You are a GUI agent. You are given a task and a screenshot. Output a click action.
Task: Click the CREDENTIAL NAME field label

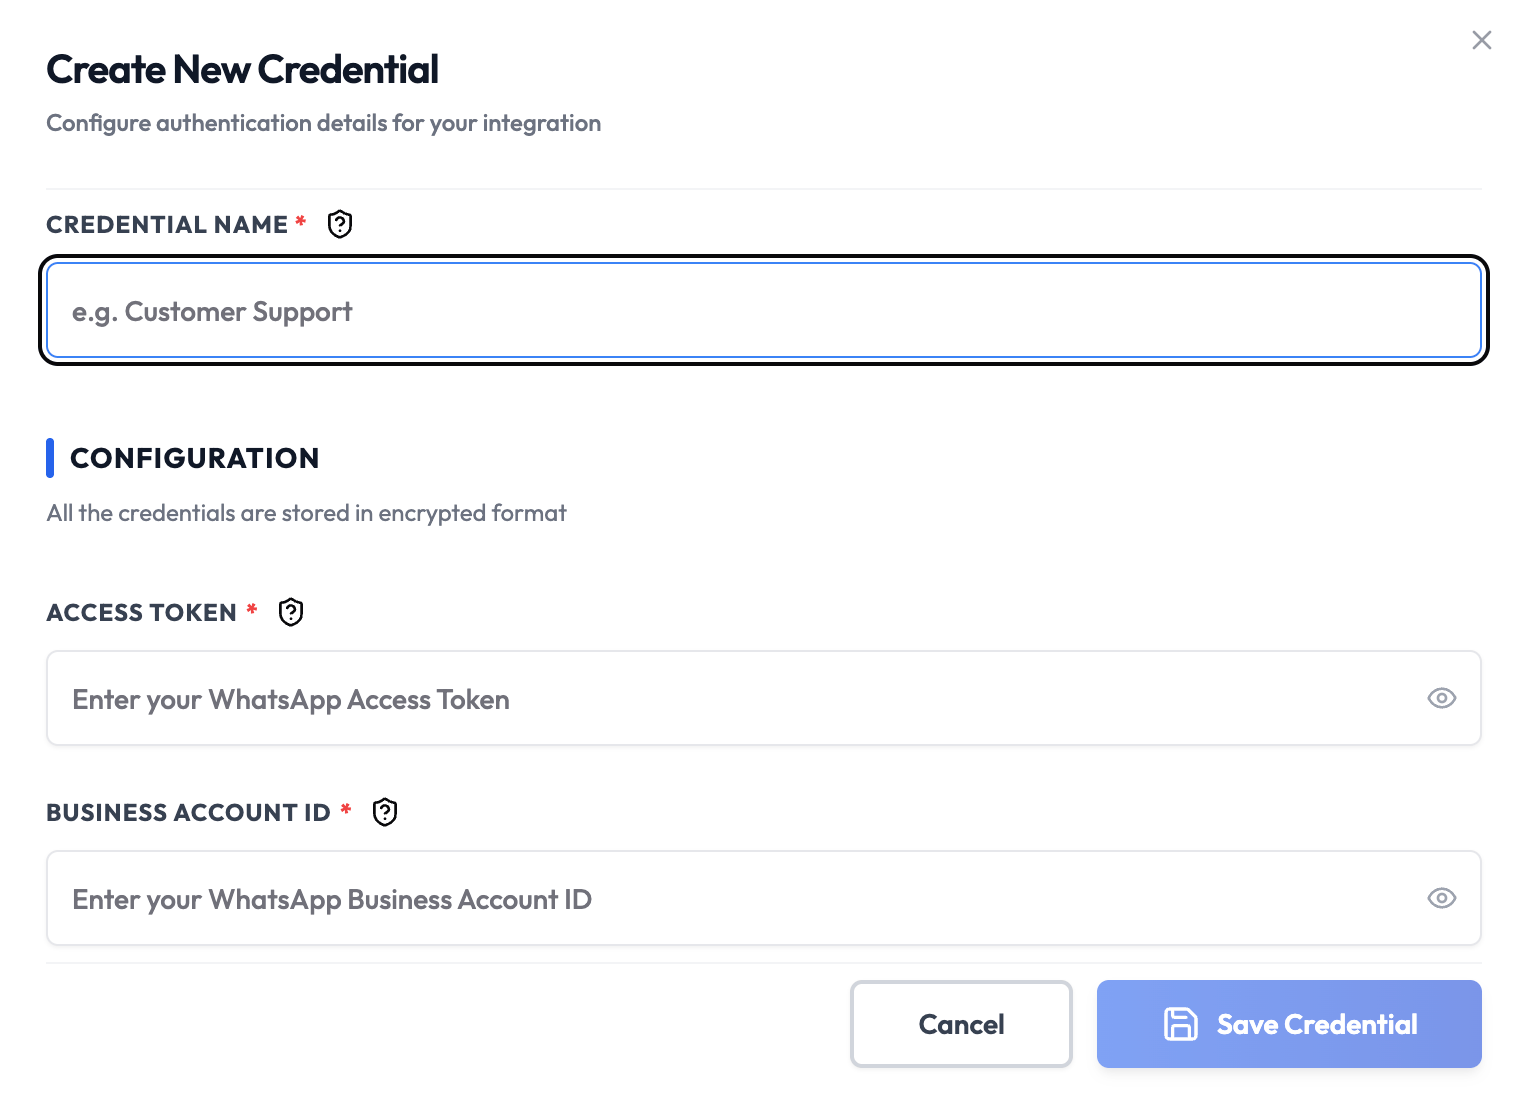(x=167, y=224)
